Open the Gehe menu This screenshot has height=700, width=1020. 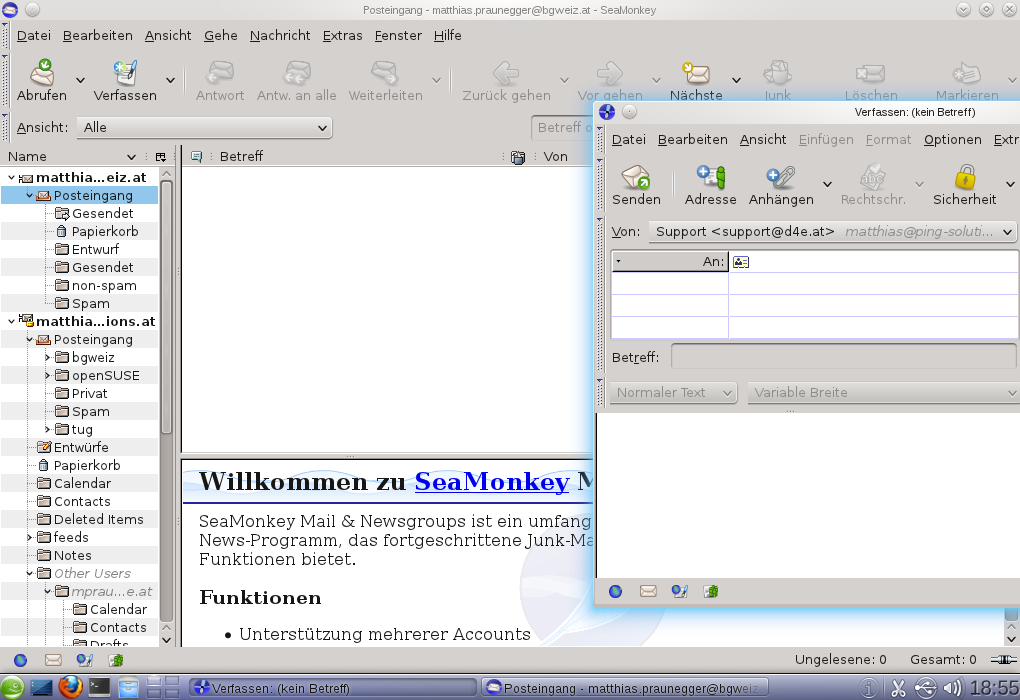coord(221,36)
